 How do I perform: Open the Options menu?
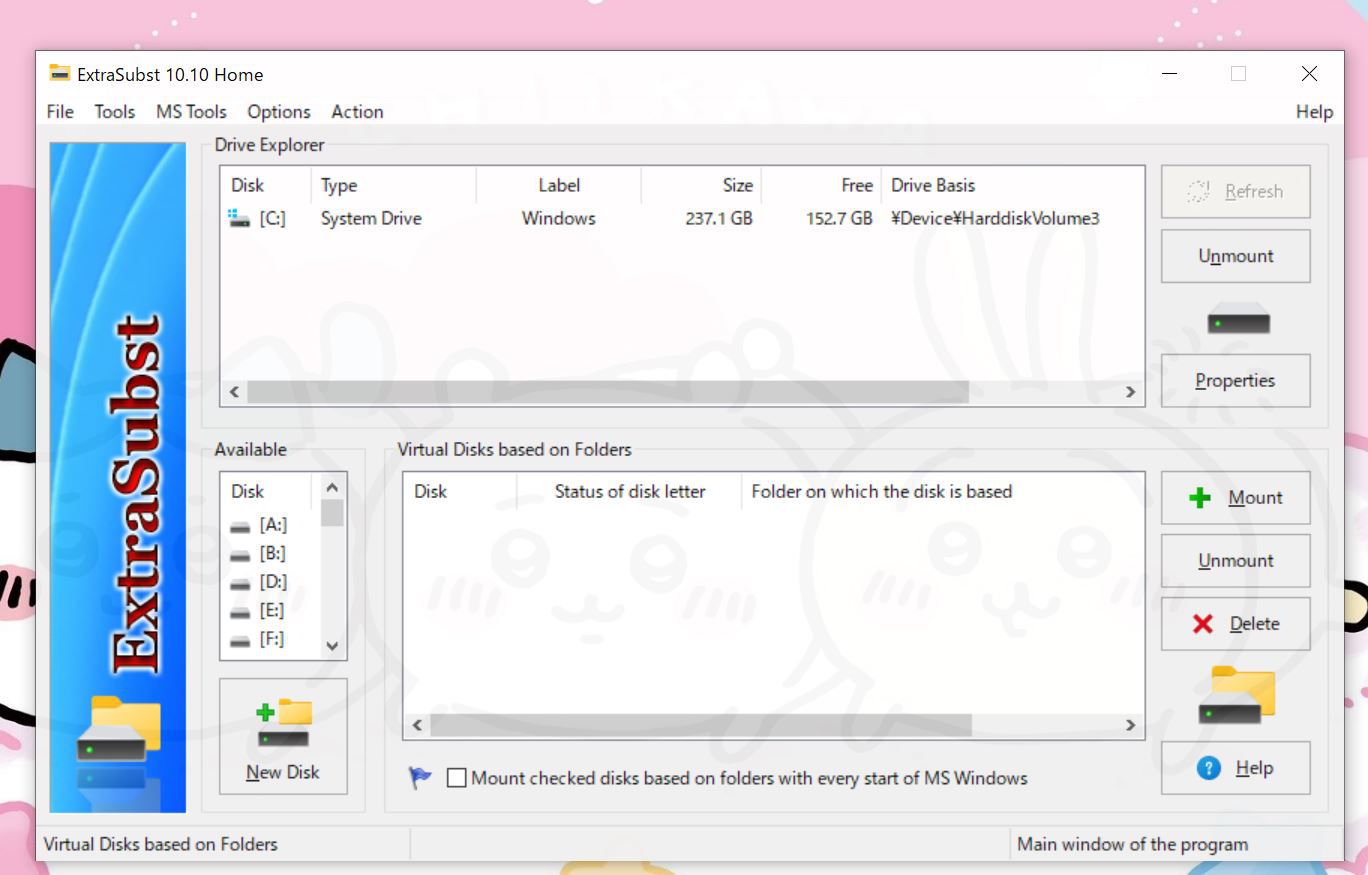coord(279,112)
